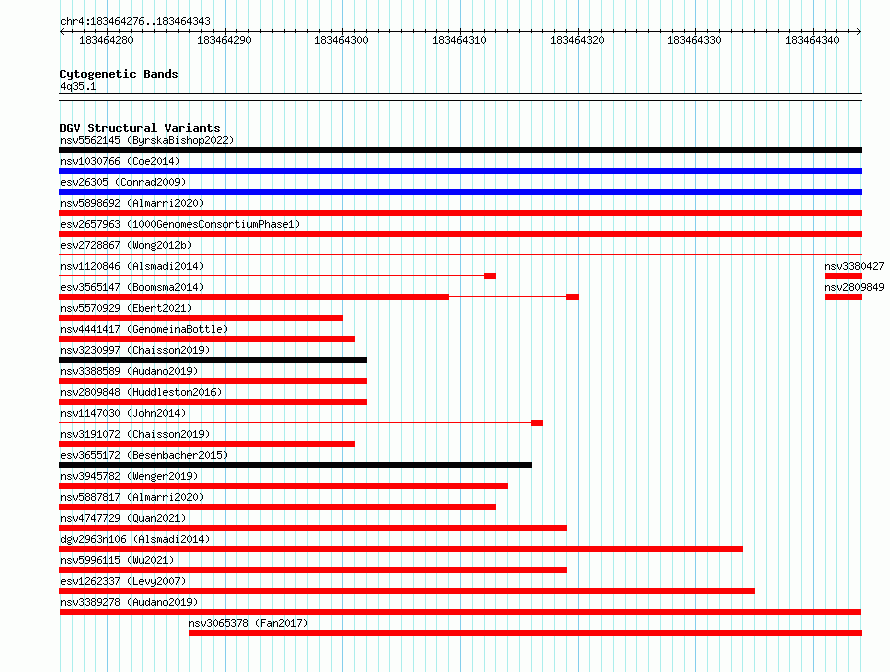
Task: Click the esv2657963 (1000GenomesConsortiumPhase1) label
Action: click(x=180, y=224)
